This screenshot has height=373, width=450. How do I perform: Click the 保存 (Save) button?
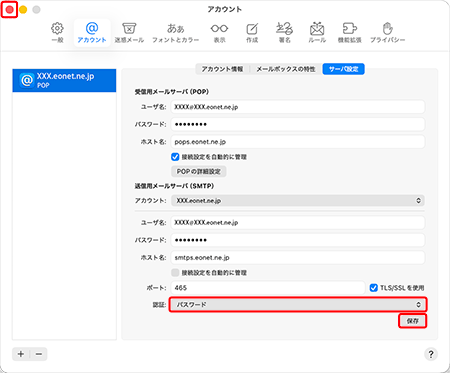pyautogui.click(x=413, y=321)
